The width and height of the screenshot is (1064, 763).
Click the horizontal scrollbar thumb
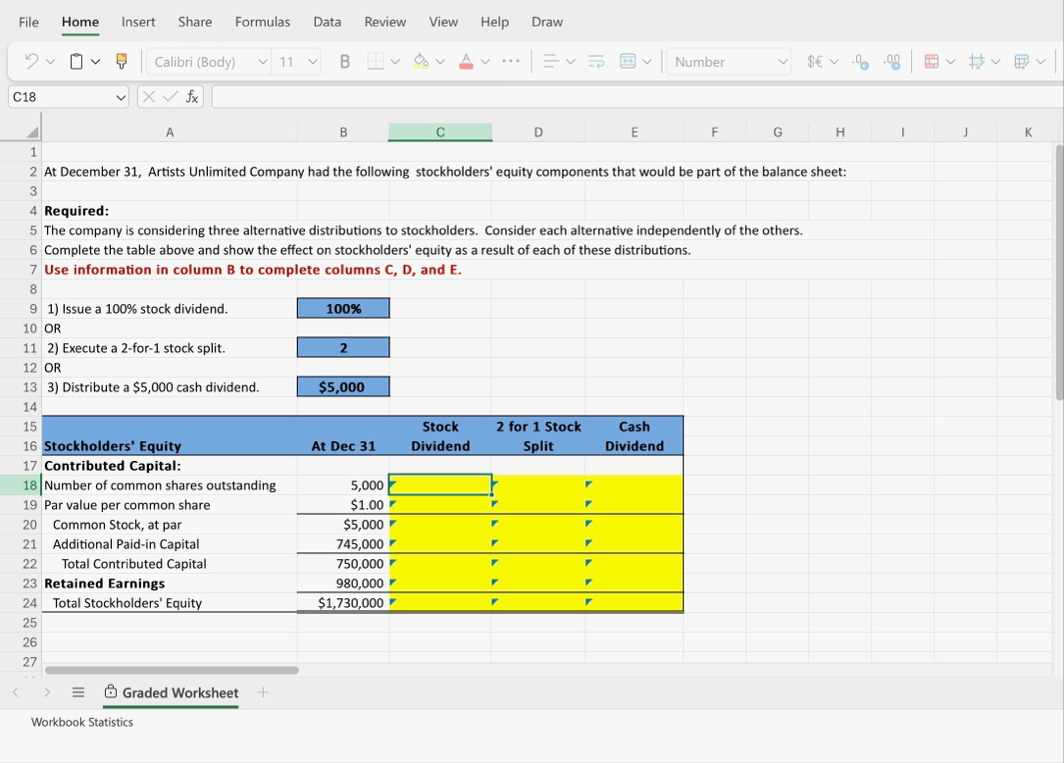pos(172,671)
